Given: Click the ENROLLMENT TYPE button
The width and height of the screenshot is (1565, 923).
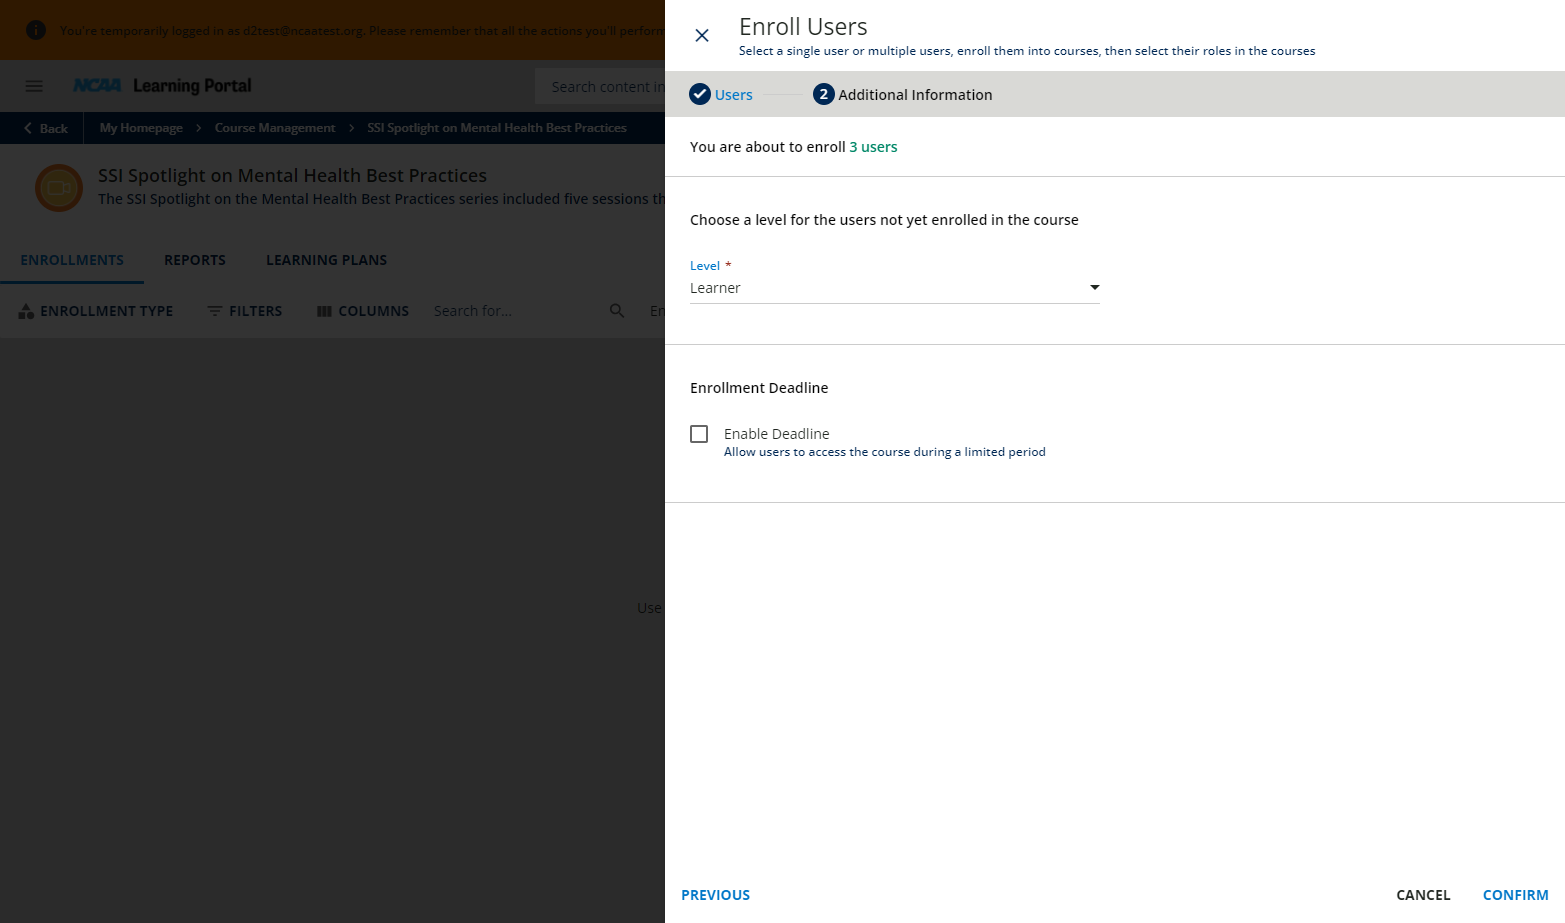Looking at the screenshot, I should 96,311.
